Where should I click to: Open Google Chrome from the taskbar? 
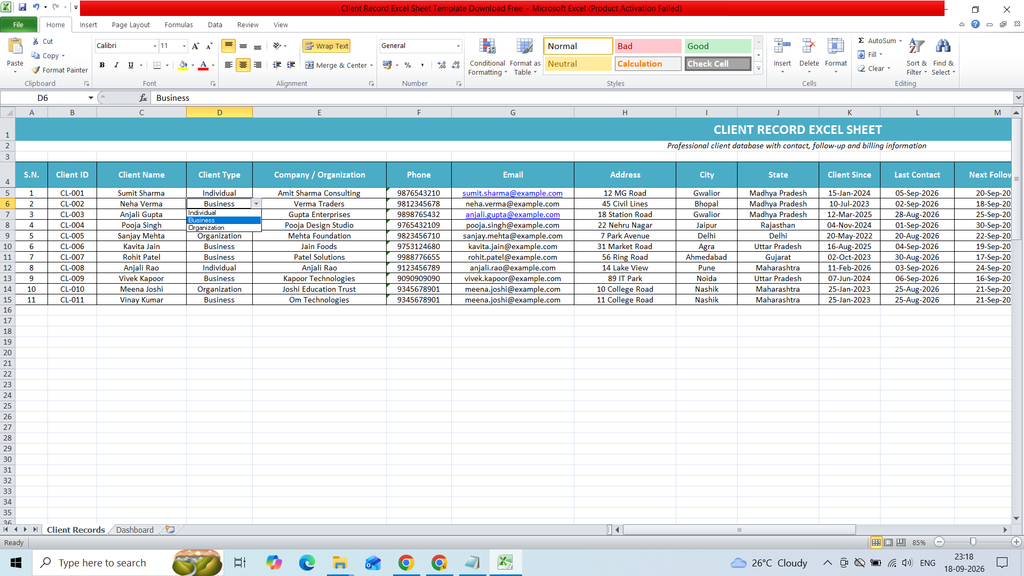point(406,562)
